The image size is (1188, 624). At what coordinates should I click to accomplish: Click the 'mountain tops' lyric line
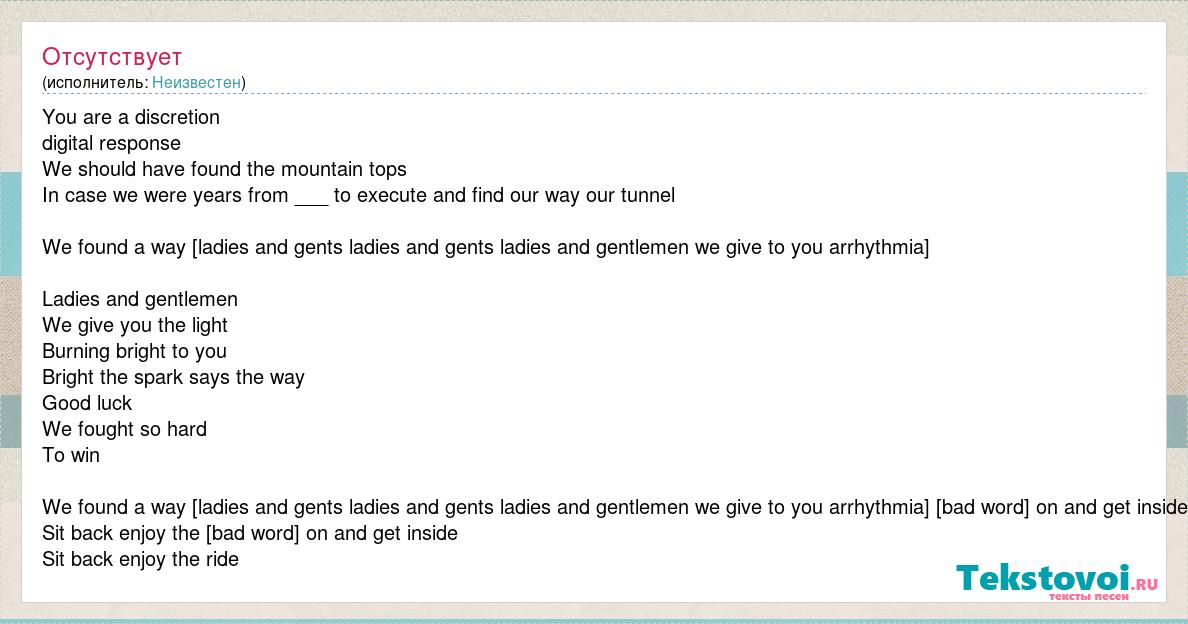pyautogui.click(x=224, y=169)
